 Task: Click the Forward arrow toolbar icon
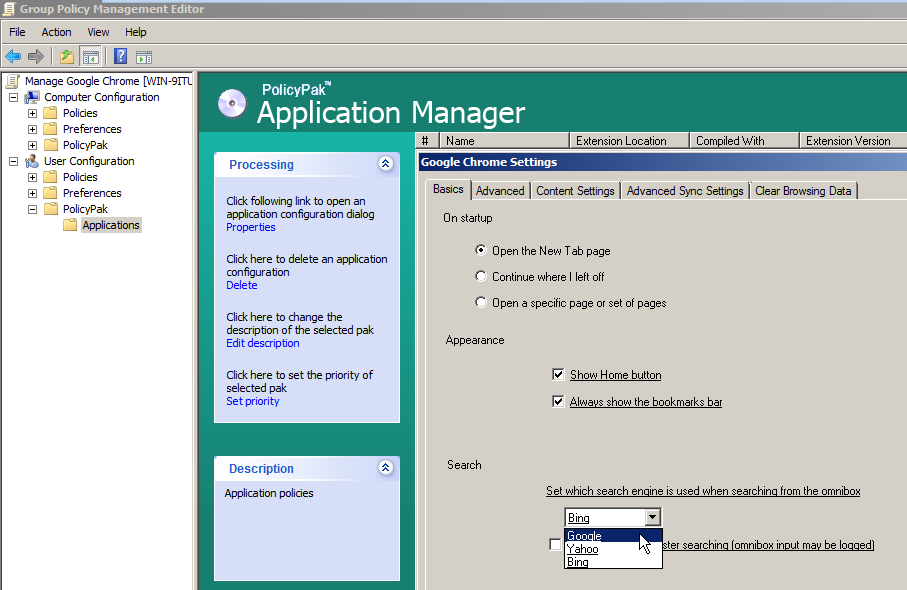(x=36, y=57)
